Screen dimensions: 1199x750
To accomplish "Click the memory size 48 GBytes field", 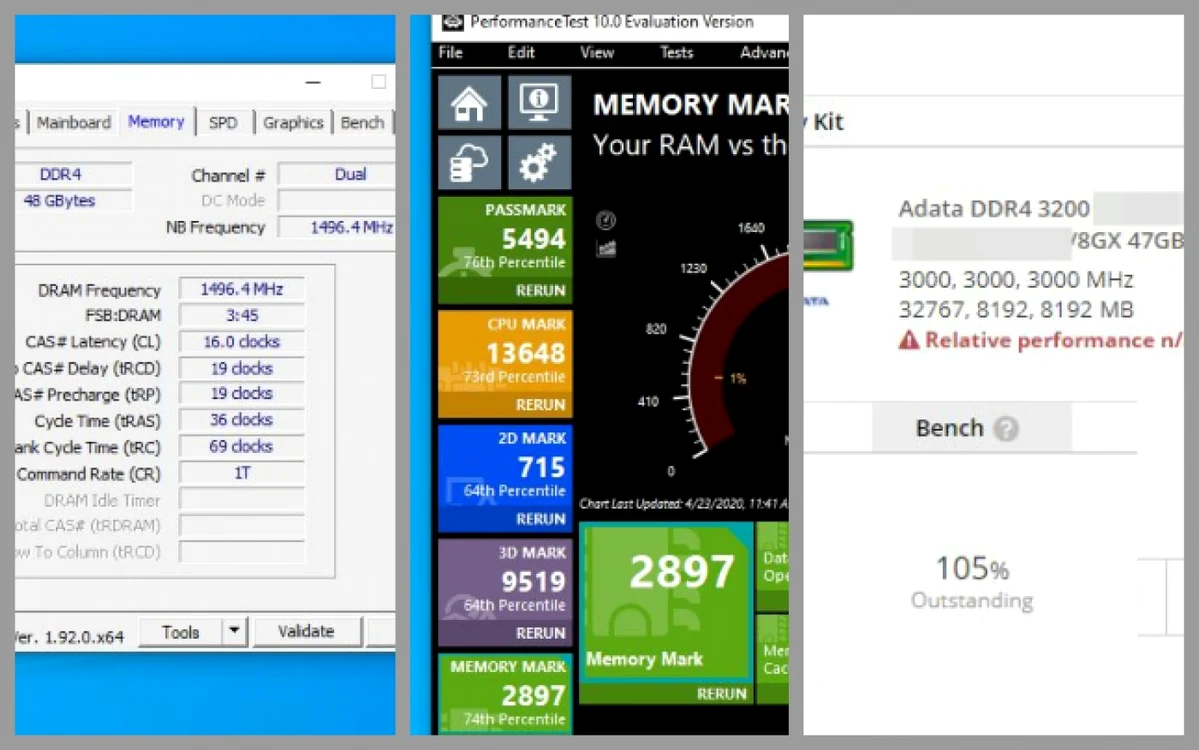I will coord(73,200).
